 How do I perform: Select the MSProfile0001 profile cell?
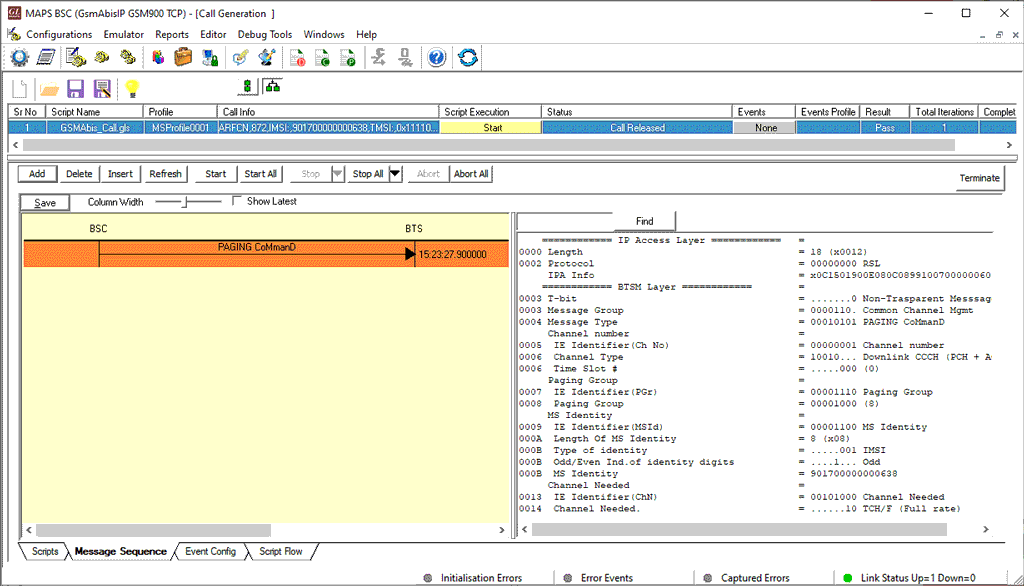coord(180,128)
